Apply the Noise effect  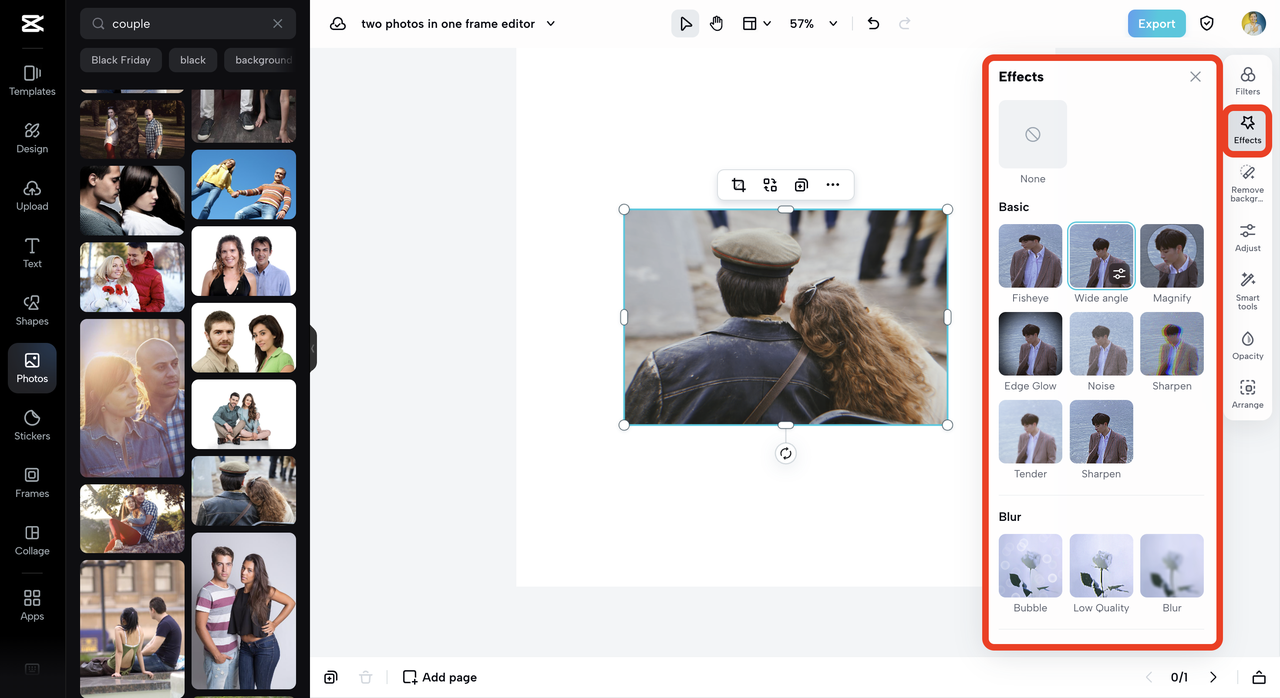(x=1101, y=344)
